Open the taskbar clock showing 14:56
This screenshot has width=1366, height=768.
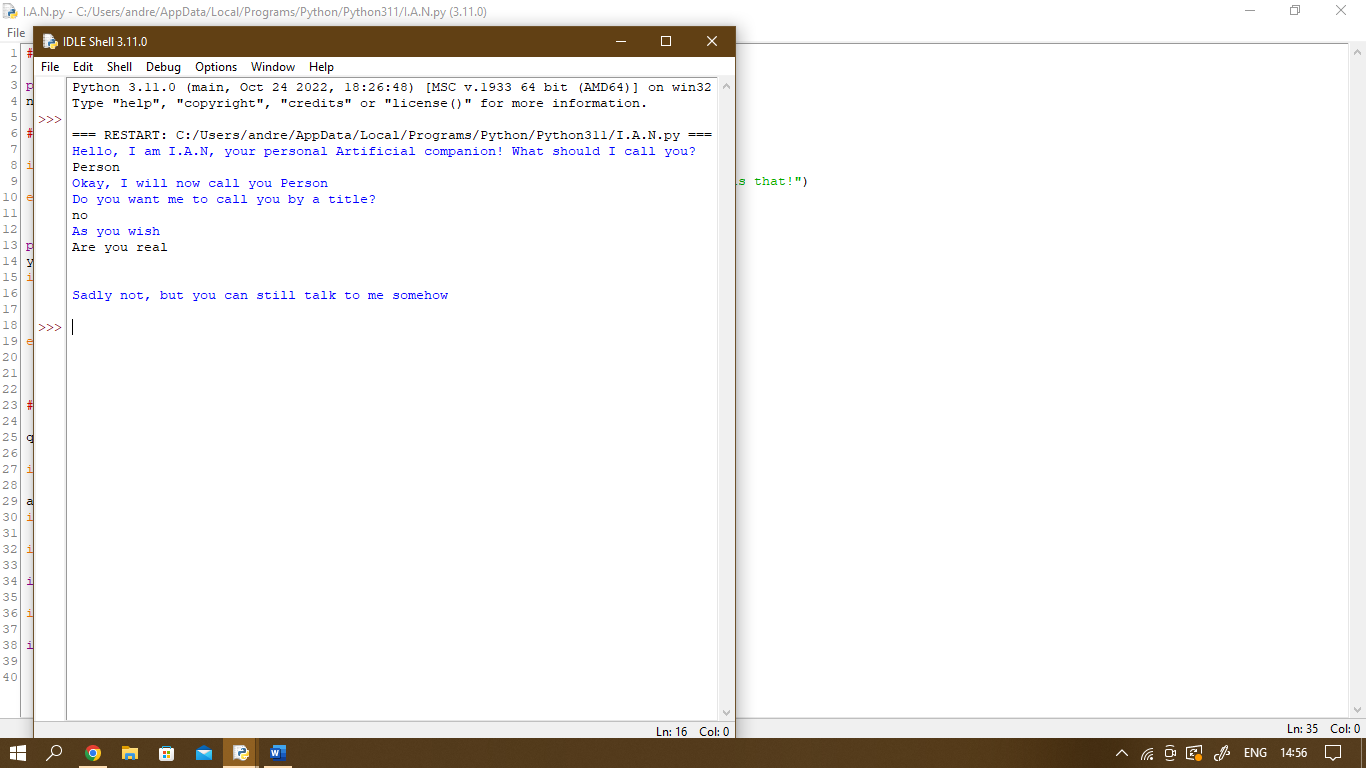[x=1293, y=753]
